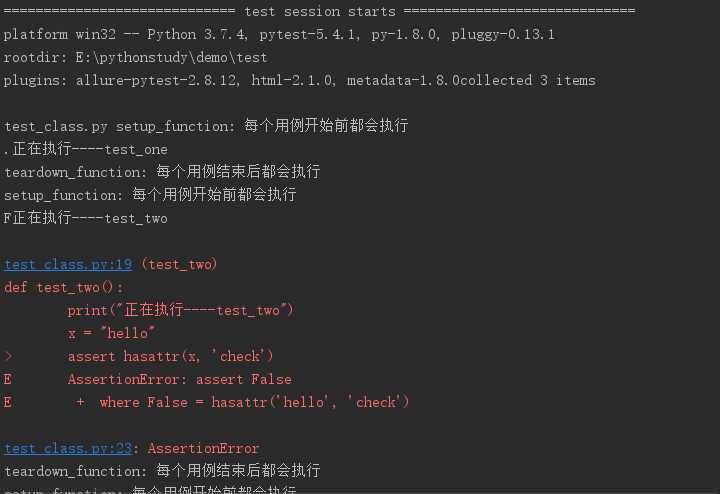Click the 'def test_two():' line

pyautogui.click(x=63, y=287)
